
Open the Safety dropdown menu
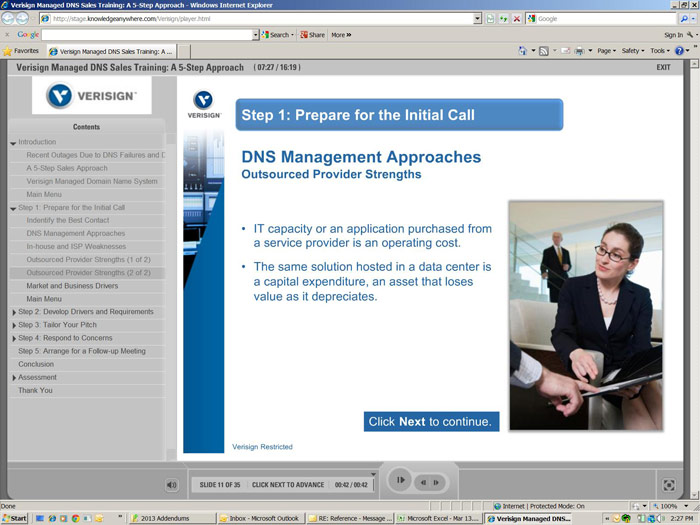pos(634,50)
